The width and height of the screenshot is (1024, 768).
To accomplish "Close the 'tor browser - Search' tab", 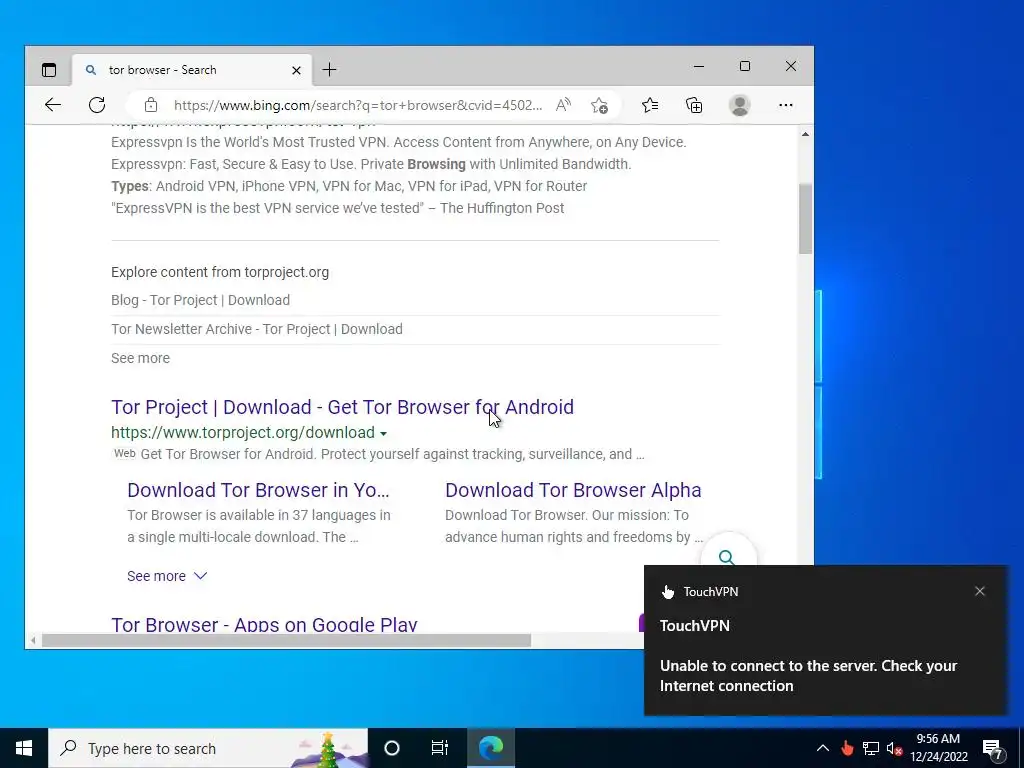I will pos(296,70).
